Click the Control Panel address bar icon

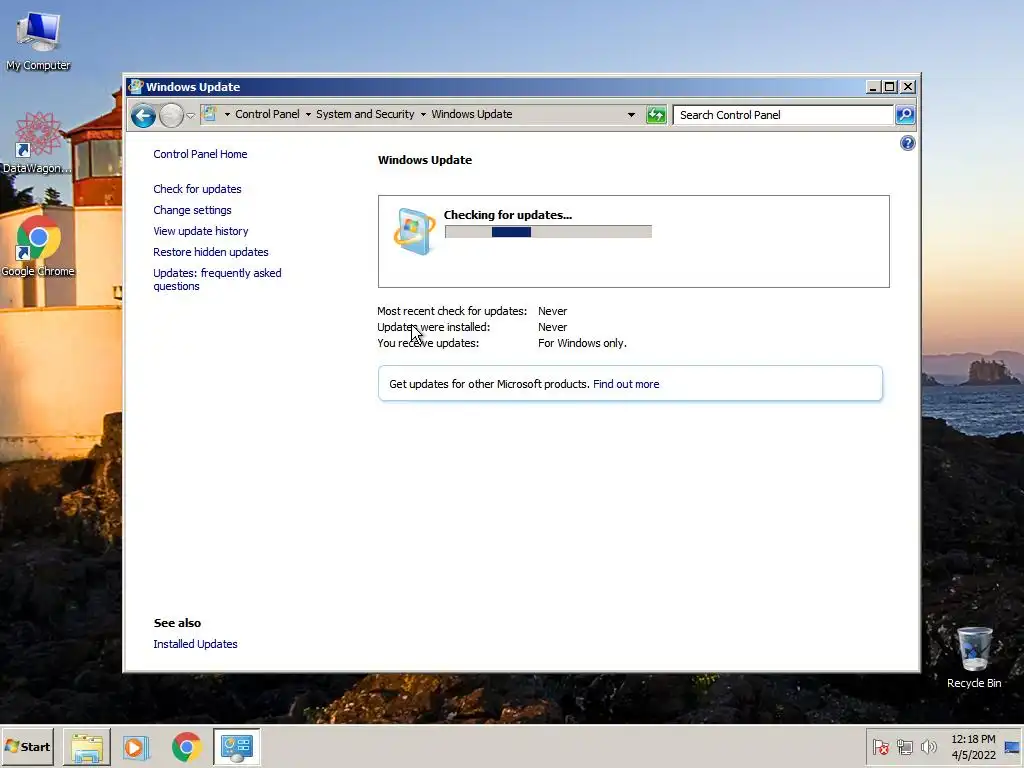point(209,114)
